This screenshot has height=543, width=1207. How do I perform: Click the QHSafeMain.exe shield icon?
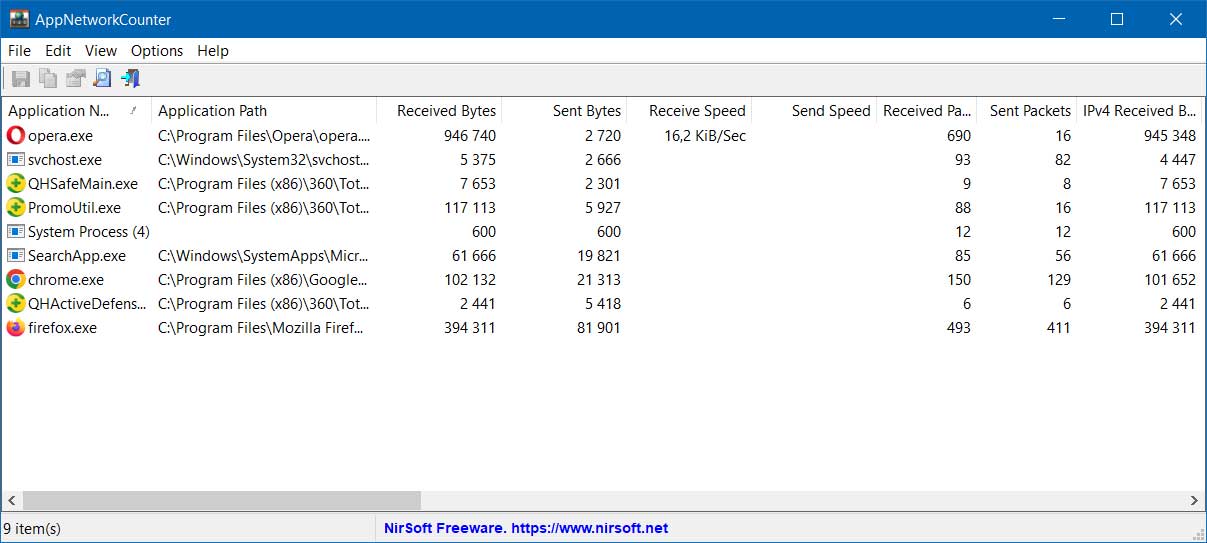click(x=15, y=183)
